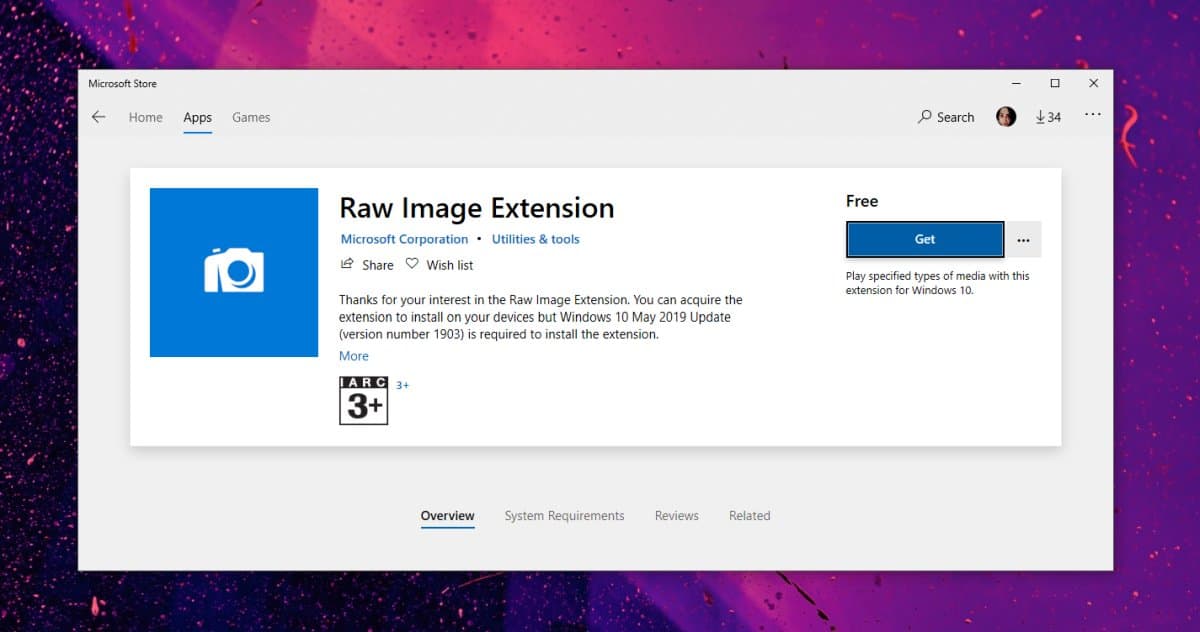
Task: Open the user profile avatar
Action: pos(1006,117)
